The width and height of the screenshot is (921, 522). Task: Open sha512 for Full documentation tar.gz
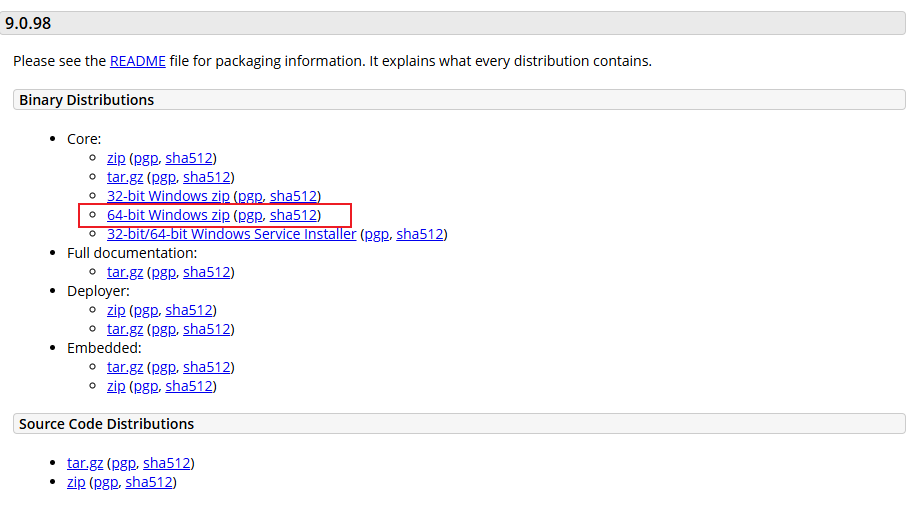click(206, 272)
